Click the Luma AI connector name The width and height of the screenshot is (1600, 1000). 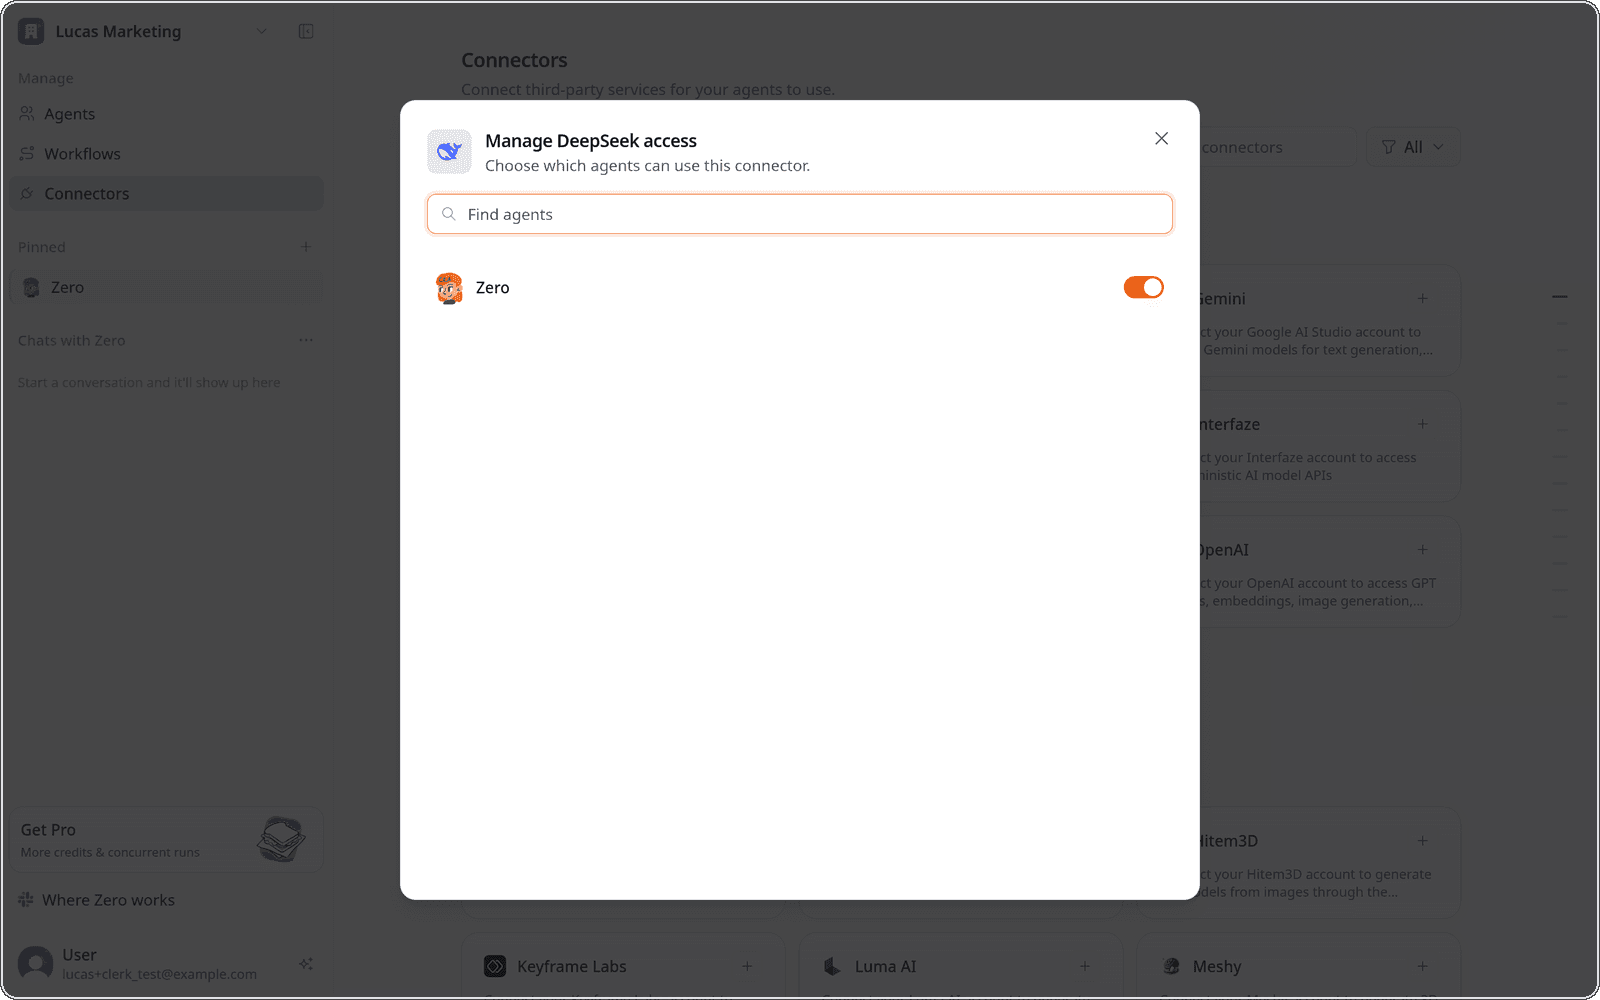(x=885, y=966)
